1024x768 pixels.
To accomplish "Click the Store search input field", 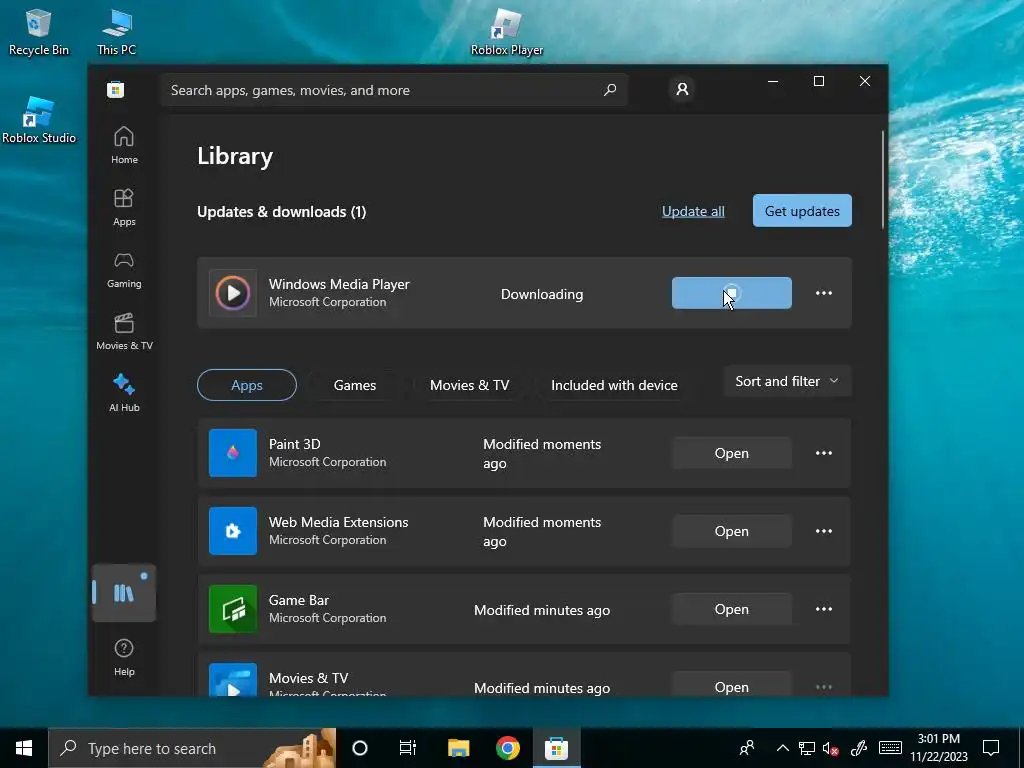I will (x=394, y=90).
